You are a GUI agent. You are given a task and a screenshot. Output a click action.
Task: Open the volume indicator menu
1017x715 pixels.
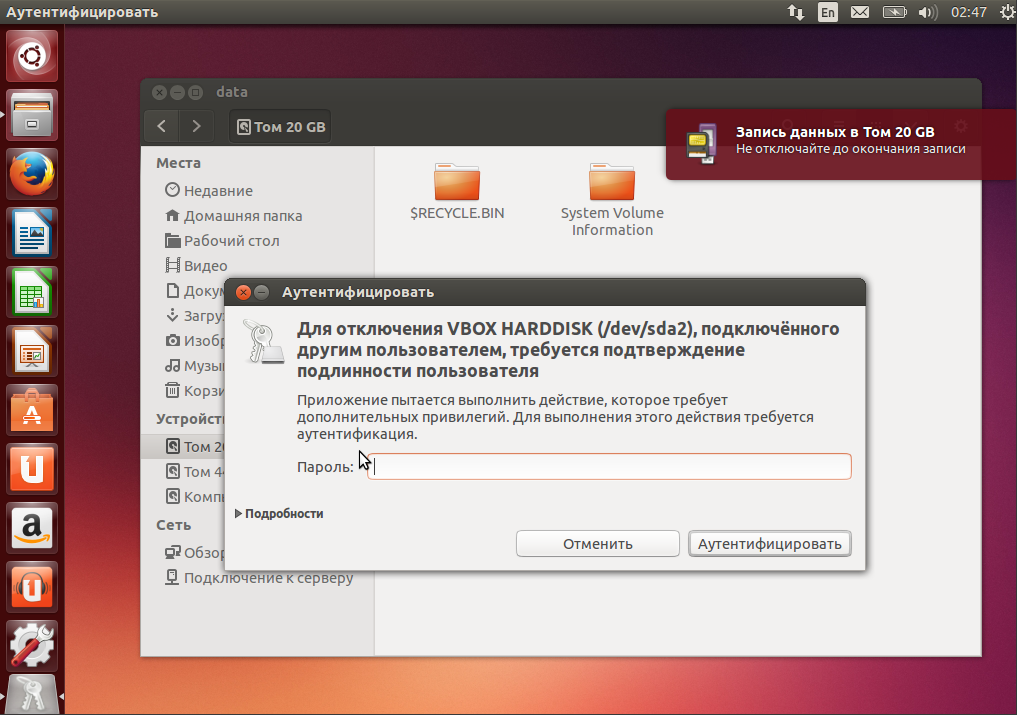coord(928,12)
